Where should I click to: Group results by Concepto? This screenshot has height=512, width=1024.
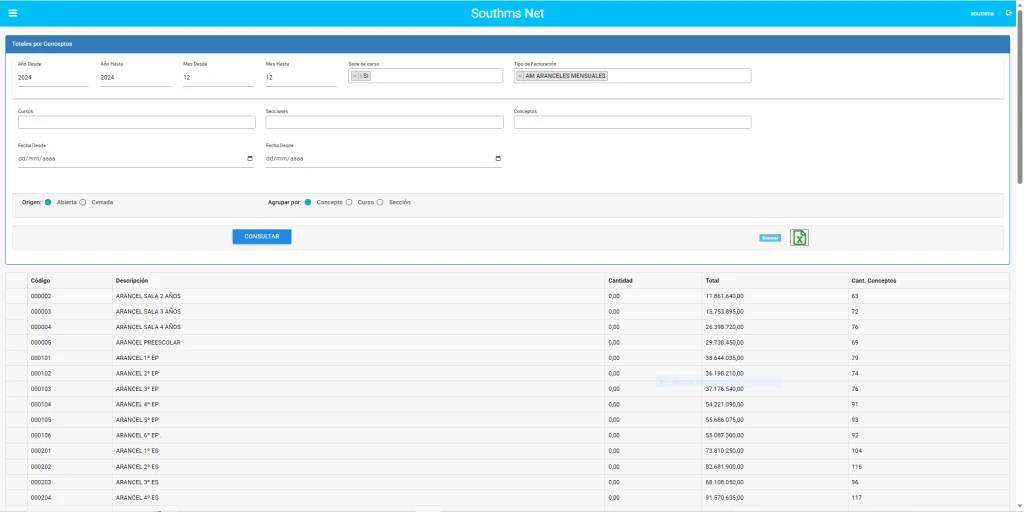point(308,202)
